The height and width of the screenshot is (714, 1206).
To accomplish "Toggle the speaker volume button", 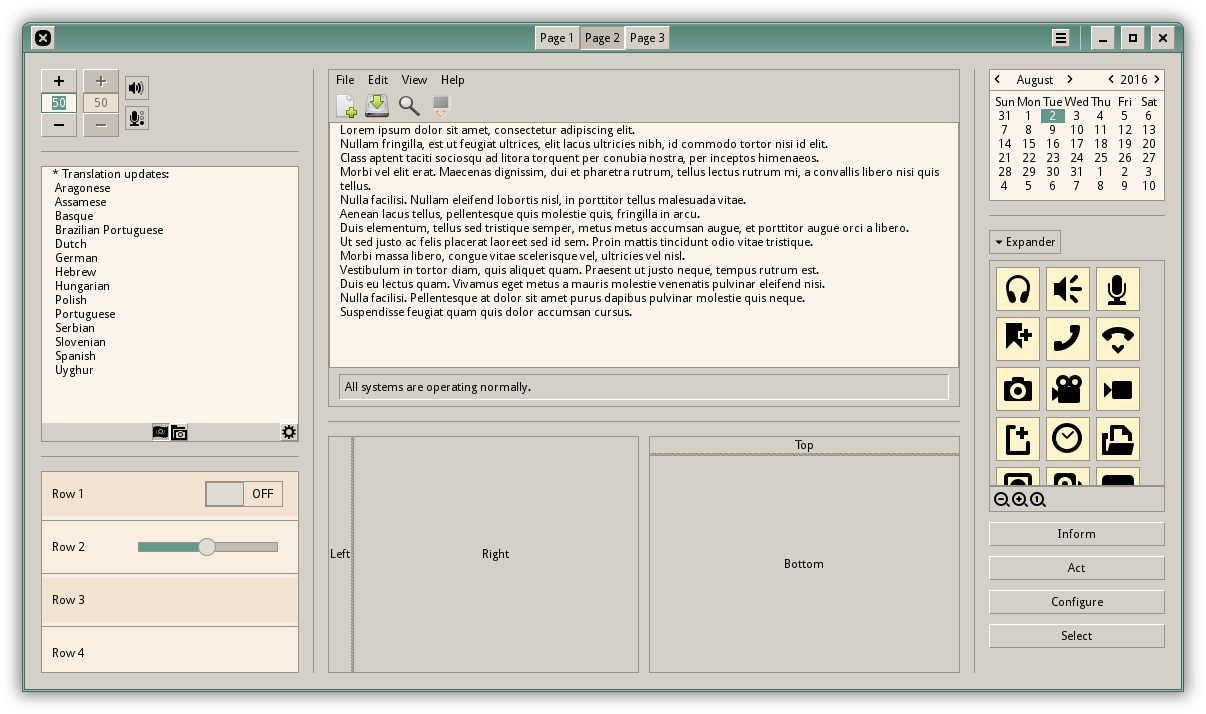I will 137,88.
